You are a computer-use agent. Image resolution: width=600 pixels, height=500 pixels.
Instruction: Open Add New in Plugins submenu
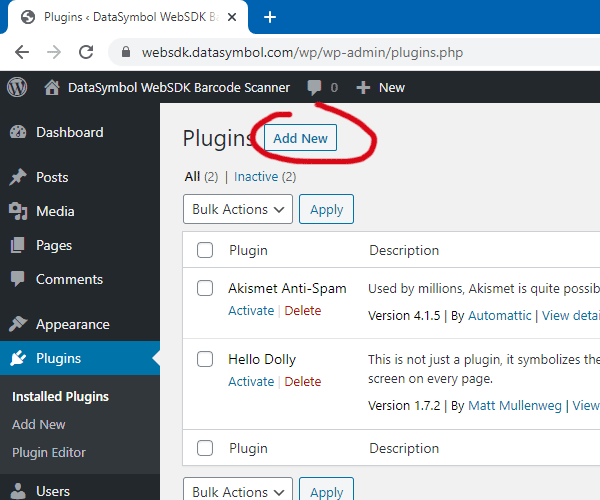click(x=39, y=425)
